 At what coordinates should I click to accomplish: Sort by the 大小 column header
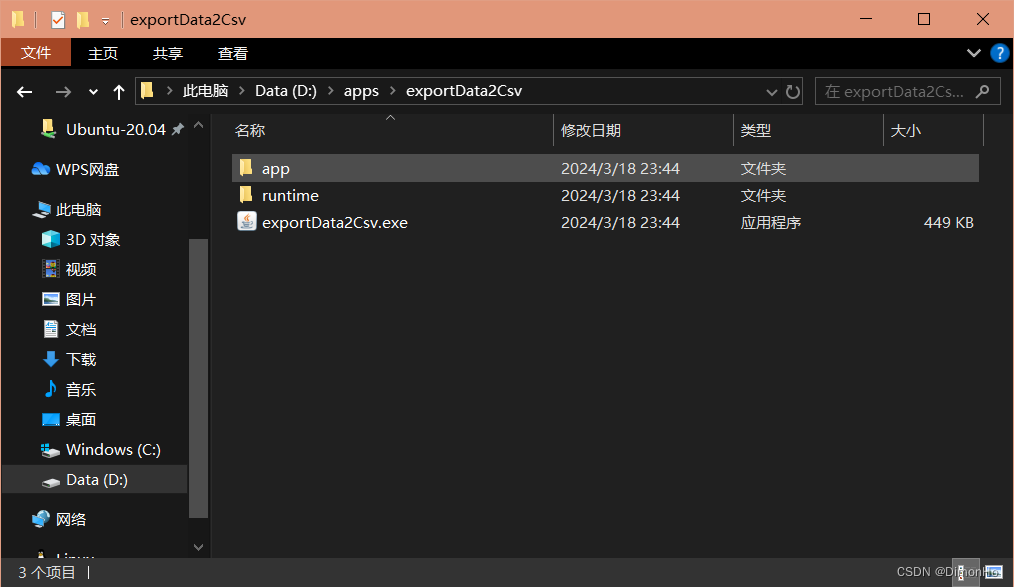[x=933, y=130]
